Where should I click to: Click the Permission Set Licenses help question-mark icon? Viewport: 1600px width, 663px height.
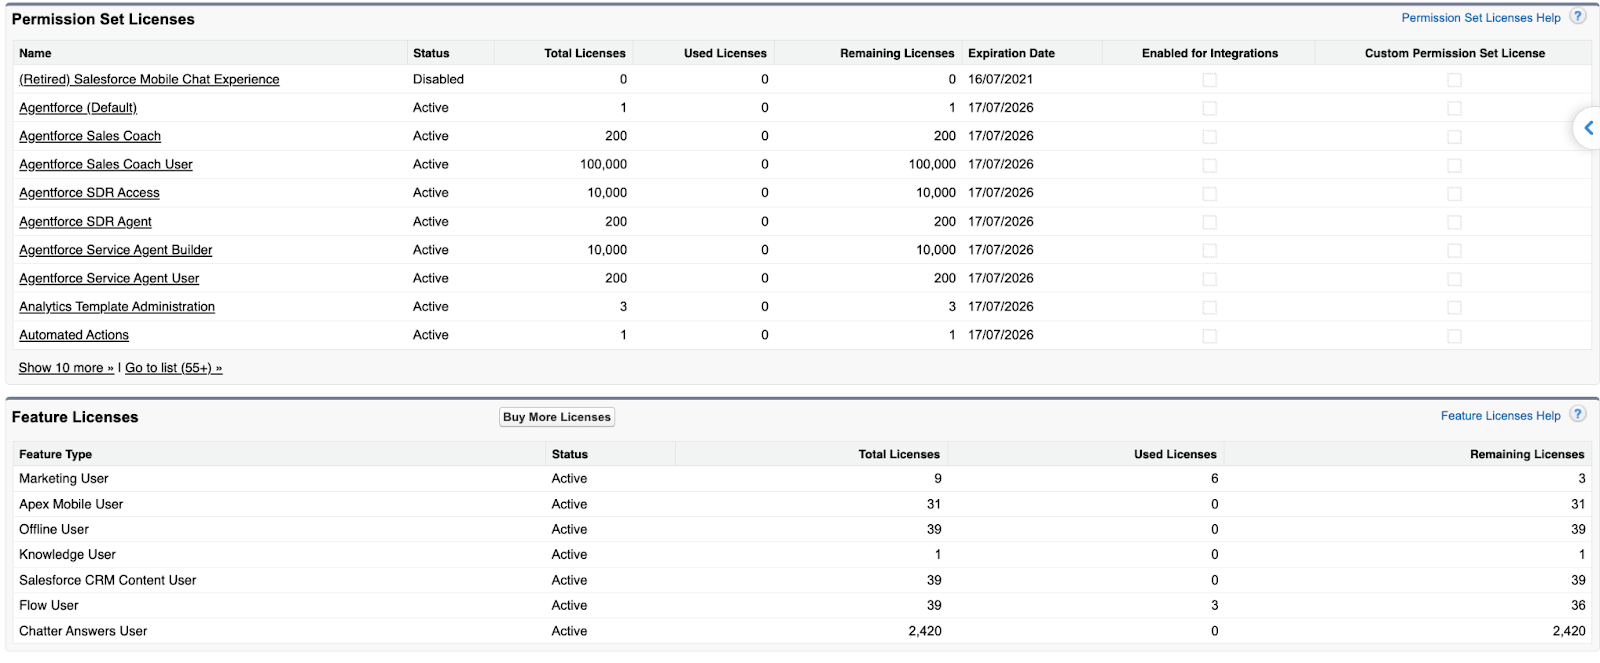point(1578,17)
